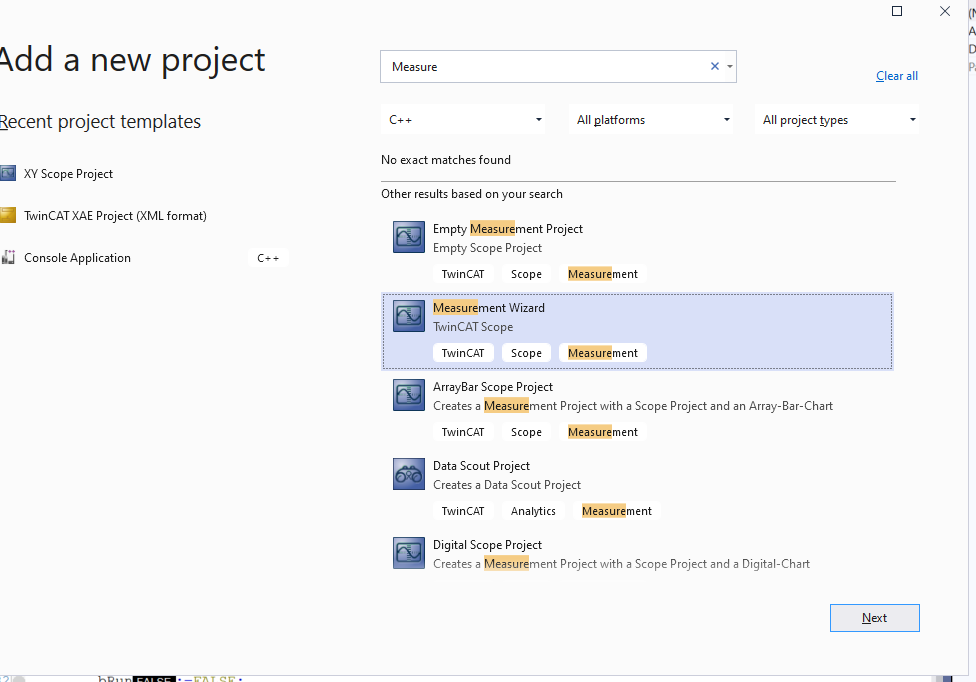Close the Add a new project dialog
This screenshot has width=976, height=682.
click(945, 11)
